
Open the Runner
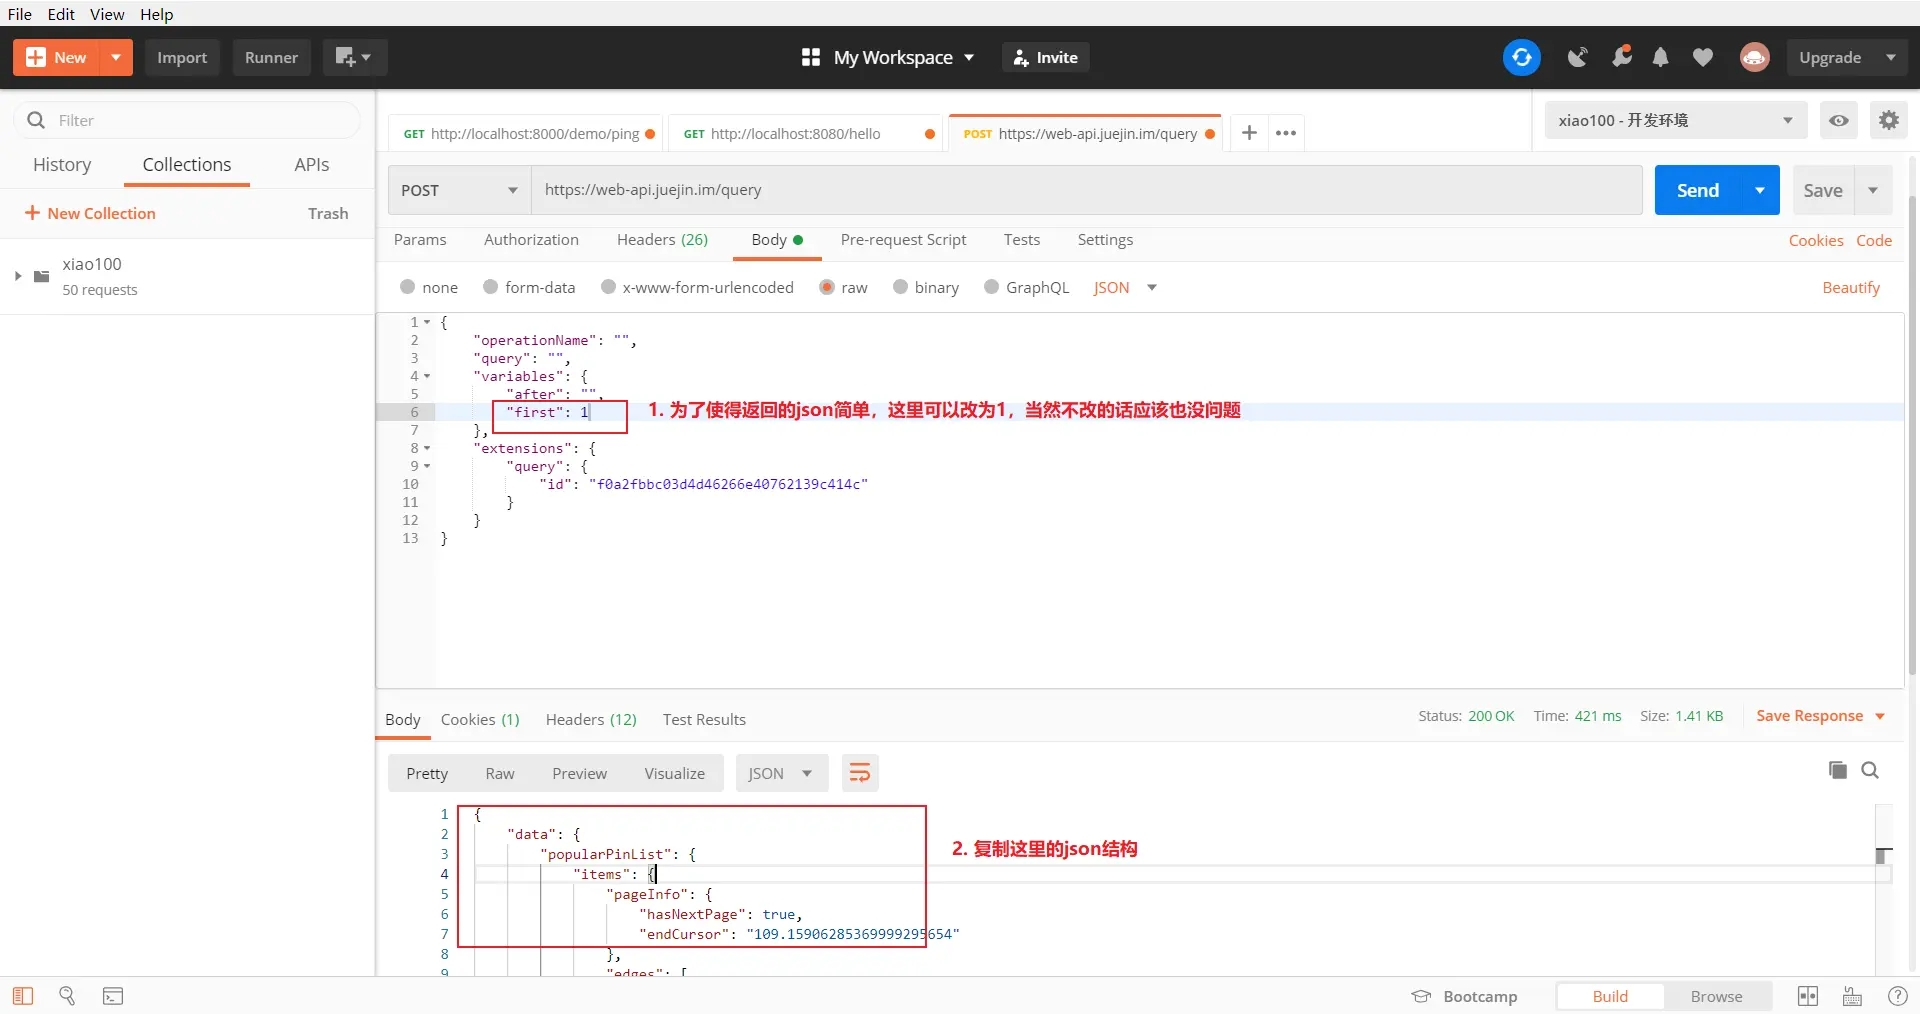click(271, 57)
